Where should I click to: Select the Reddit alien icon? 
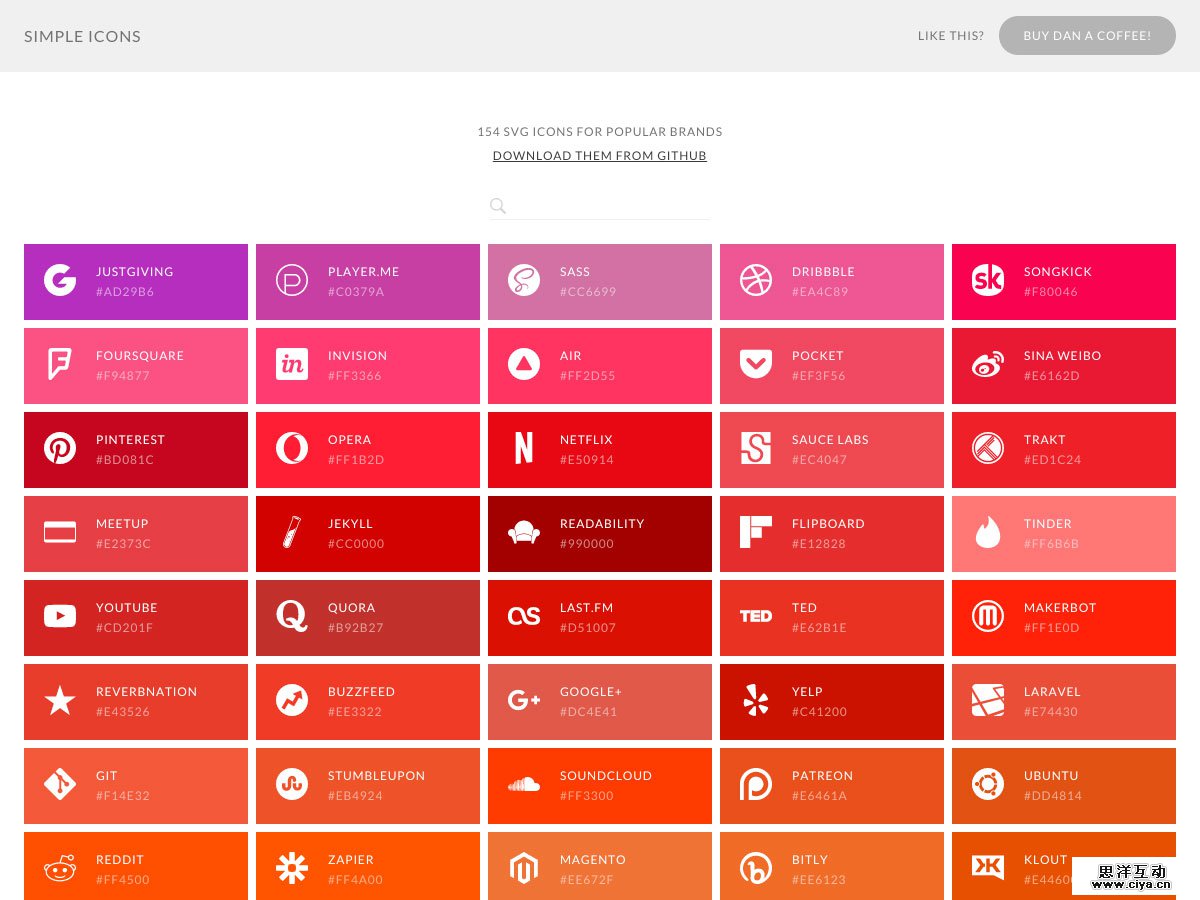[x=60, y=868]
